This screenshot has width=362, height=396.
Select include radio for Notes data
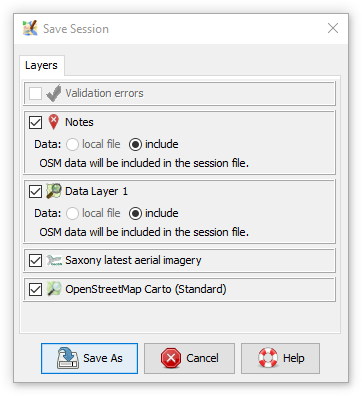pyautogui.click(x=135, y=144)
